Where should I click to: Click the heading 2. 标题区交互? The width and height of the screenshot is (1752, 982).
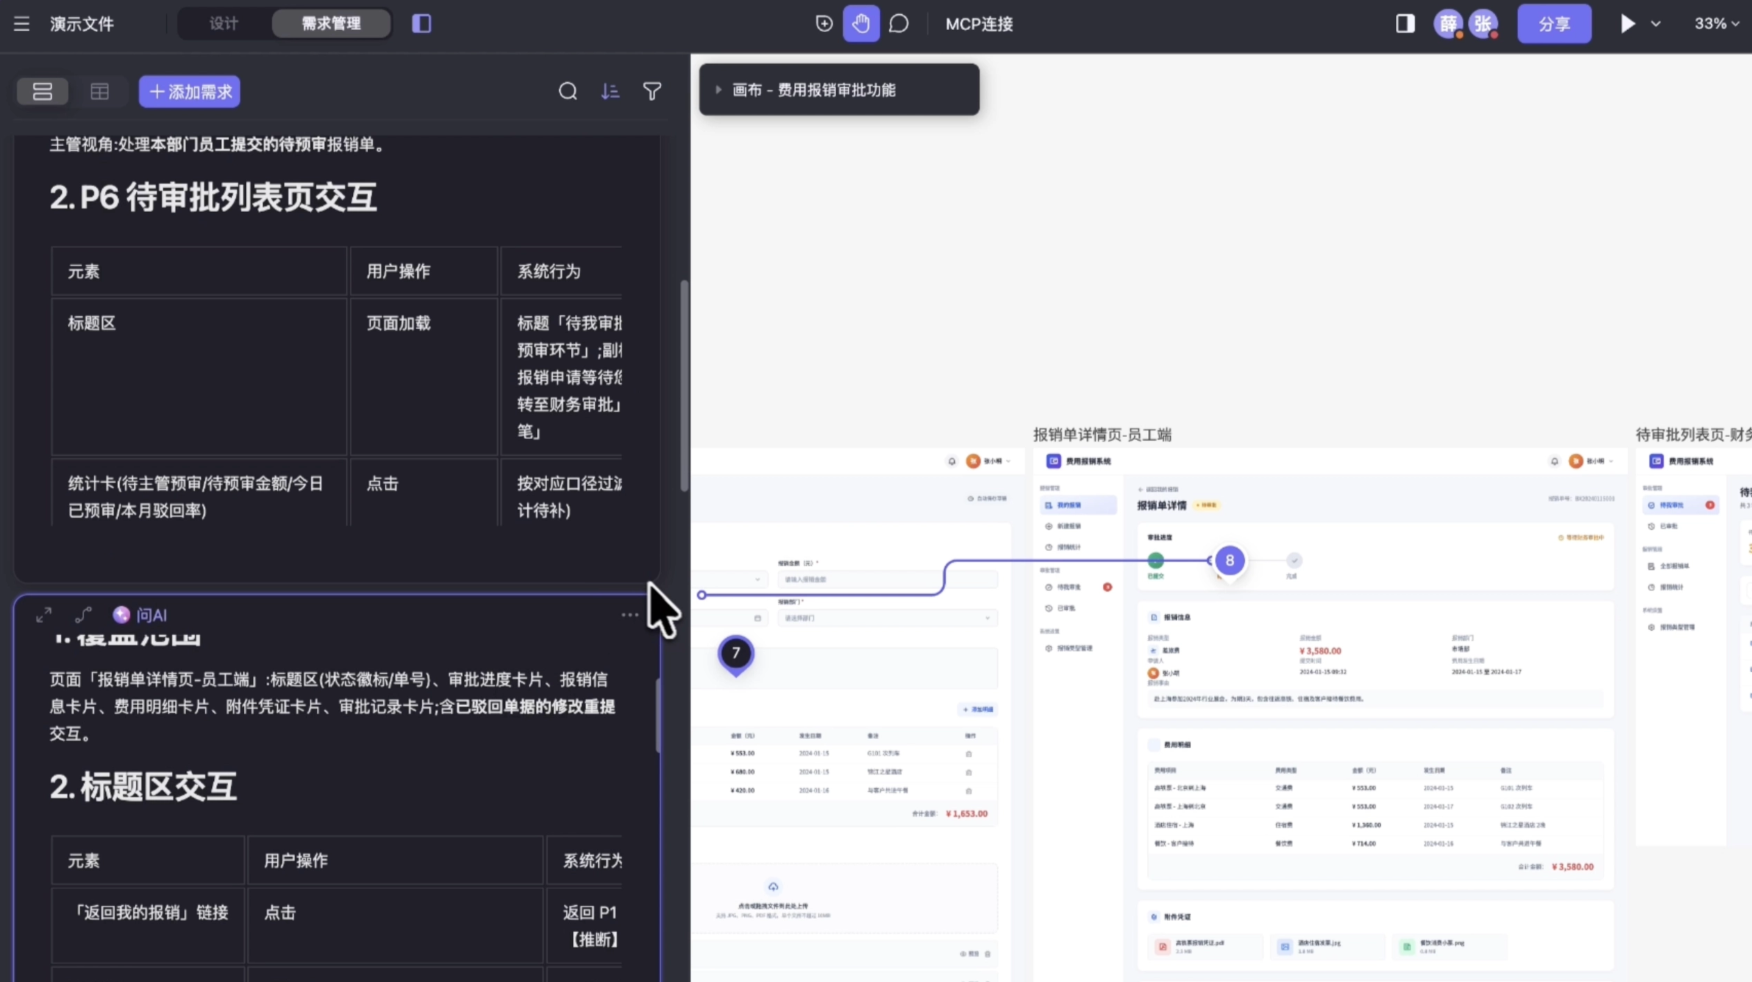[x=143, y=786]
